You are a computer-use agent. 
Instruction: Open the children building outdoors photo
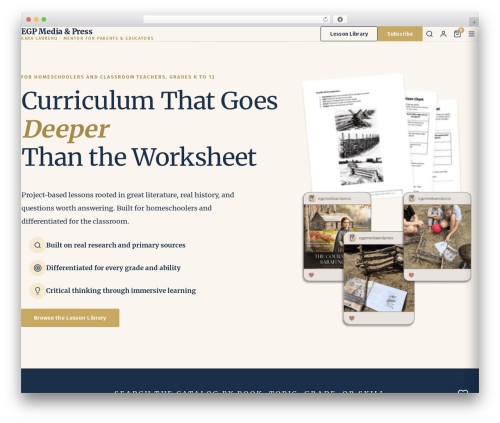pos(437,237)
